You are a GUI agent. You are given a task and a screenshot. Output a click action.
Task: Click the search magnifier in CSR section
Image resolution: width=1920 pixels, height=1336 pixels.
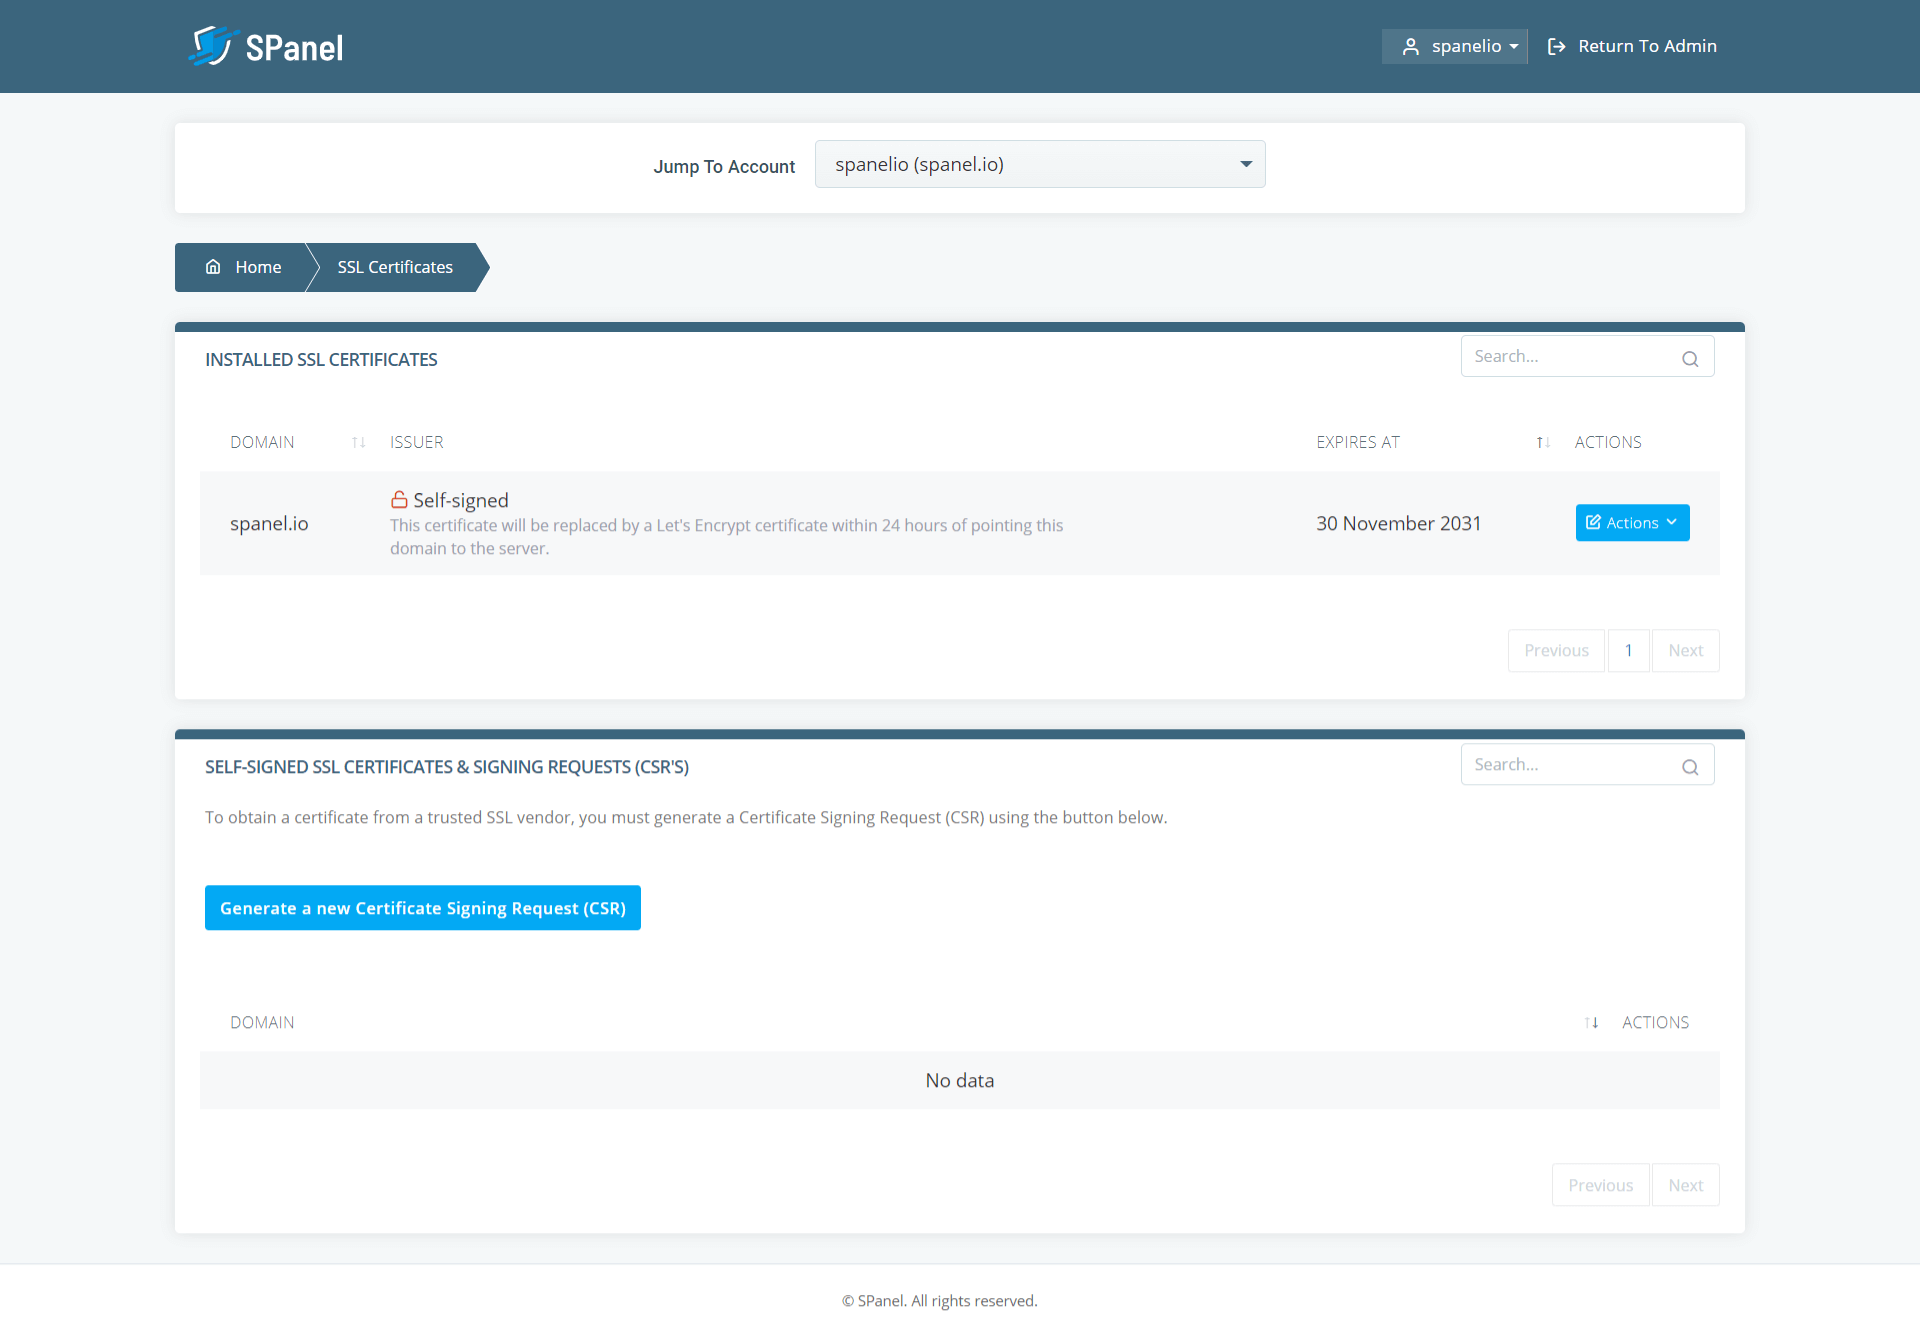pos(1690,767)
